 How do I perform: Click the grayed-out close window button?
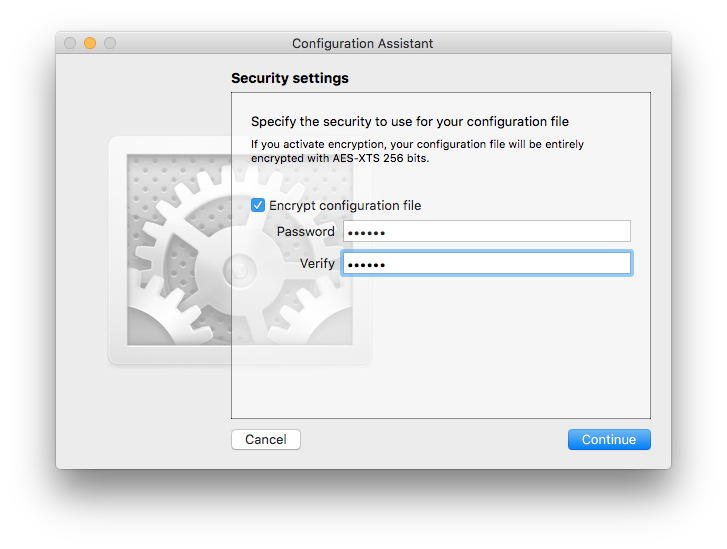pyautogui.click(x=70, y=43)
